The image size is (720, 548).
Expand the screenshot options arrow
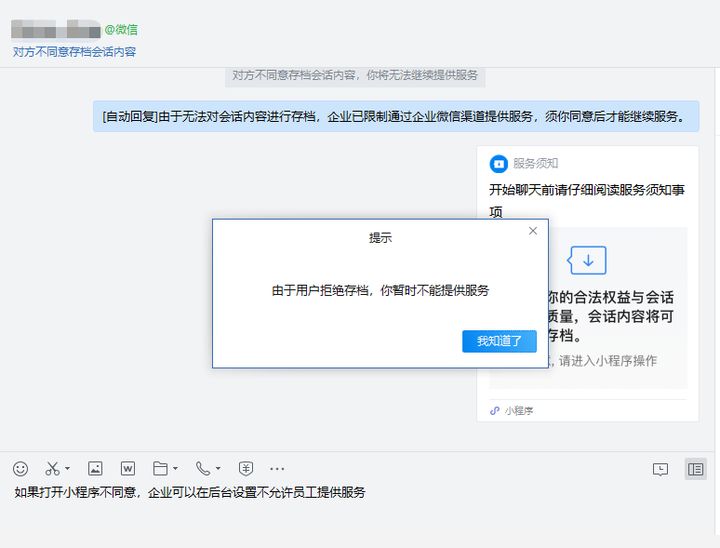point(67,469)
